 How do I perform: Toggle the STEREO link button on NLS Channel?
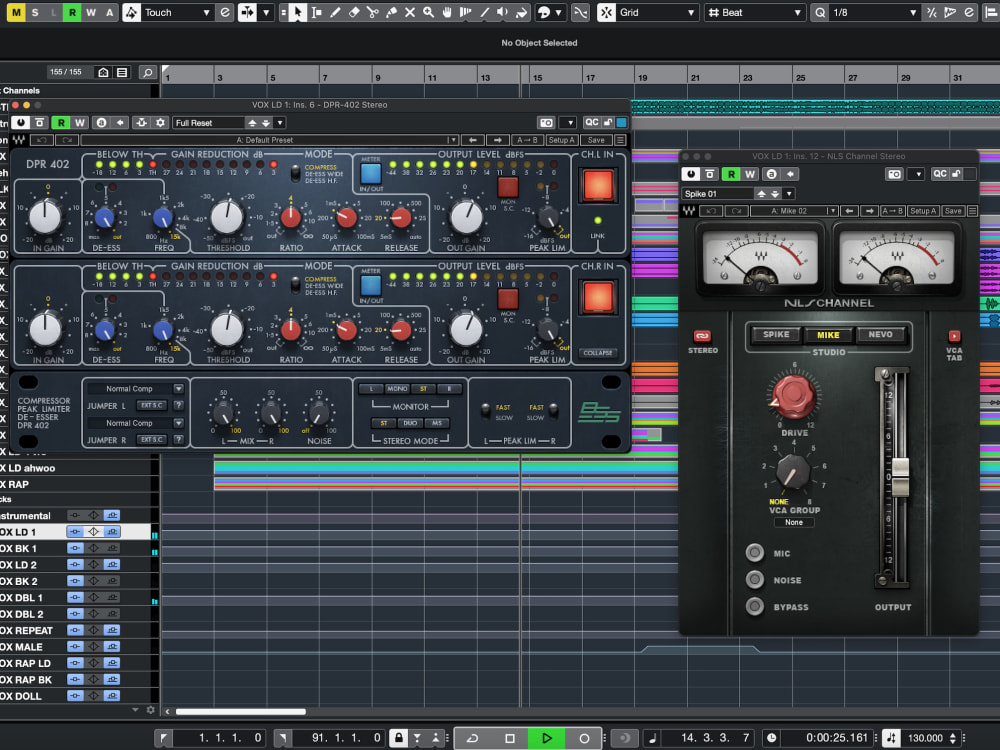pos(702,336)
